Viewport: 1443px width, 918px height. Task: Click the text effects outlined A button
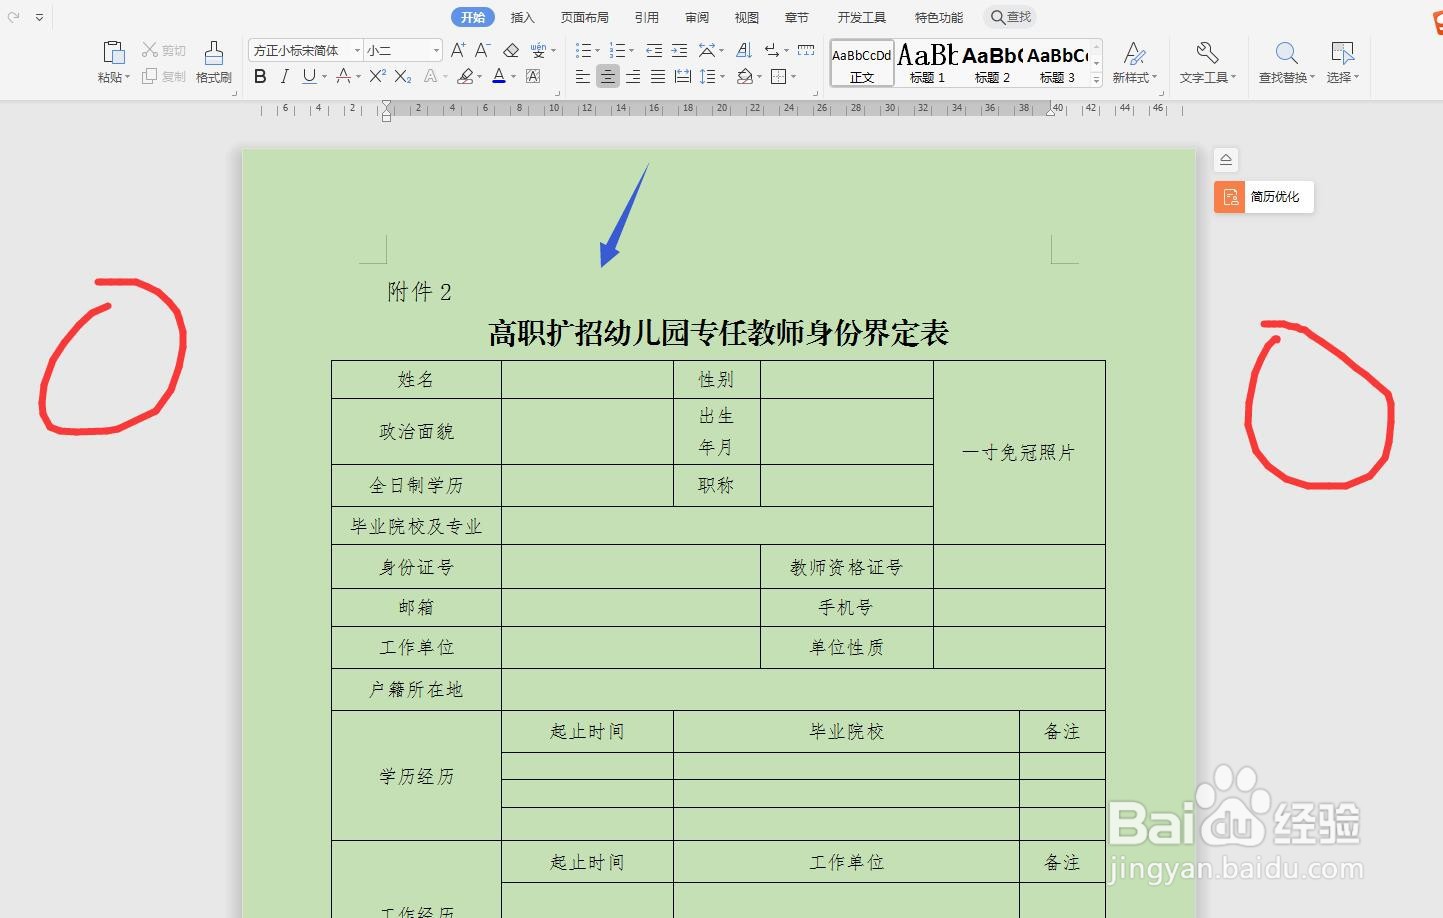430,76
